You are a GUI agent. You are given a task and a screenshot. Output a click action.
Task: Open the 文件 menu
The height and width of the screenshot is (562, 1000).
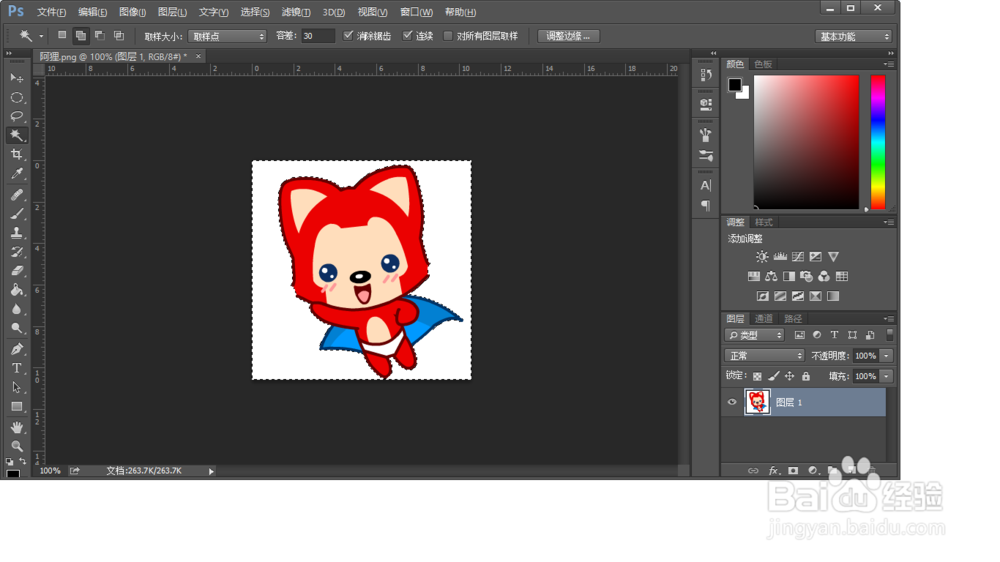(51, 12)
